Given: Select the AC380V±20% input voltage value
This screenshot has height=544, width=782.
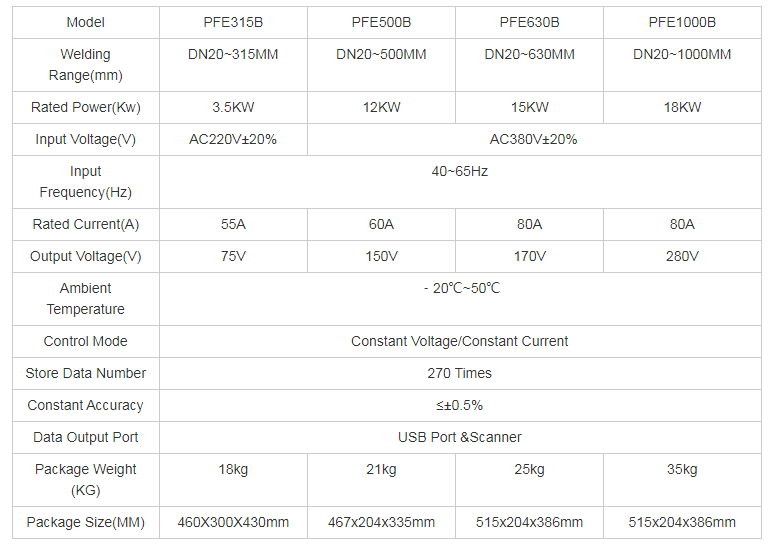Looking at the screenshot, I should coord(533,139).
